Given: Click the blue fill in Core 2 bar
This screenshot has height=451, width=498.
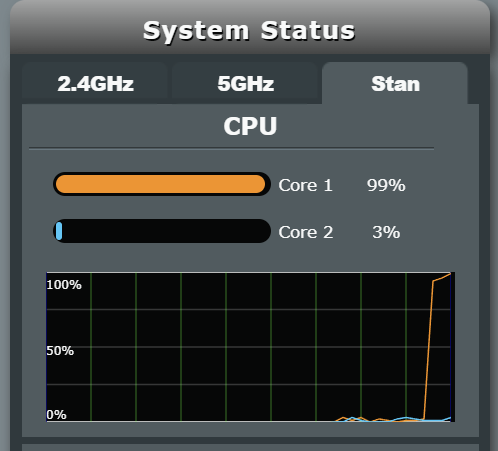Looking at the screenshot, I should (x=59, y=231).
